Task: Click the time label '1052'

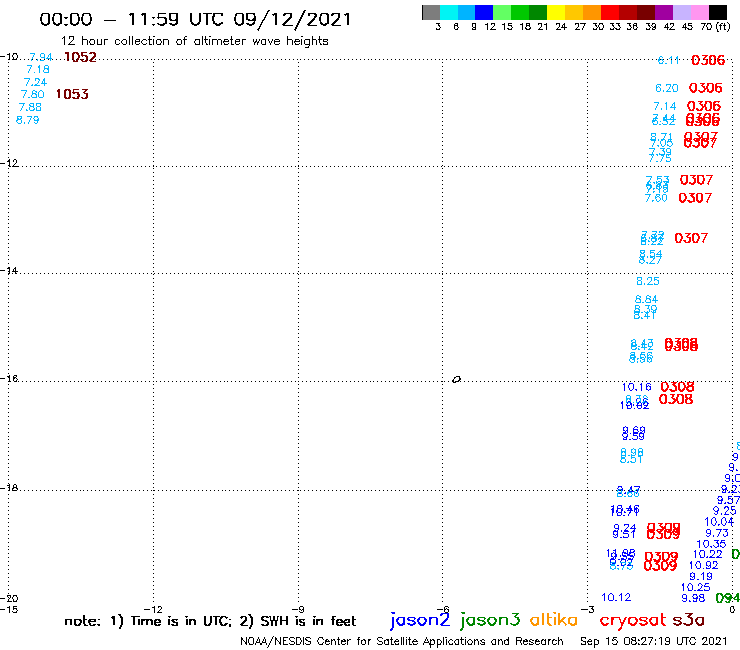Action: pyautogui.click(x=80, y=57)
